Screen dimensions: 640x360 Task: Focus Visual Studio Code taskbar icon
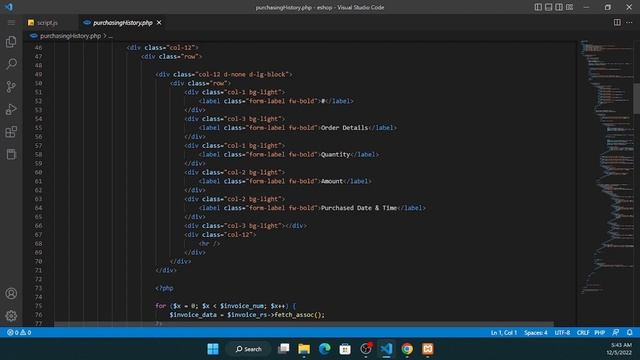[x=386, y=349]
